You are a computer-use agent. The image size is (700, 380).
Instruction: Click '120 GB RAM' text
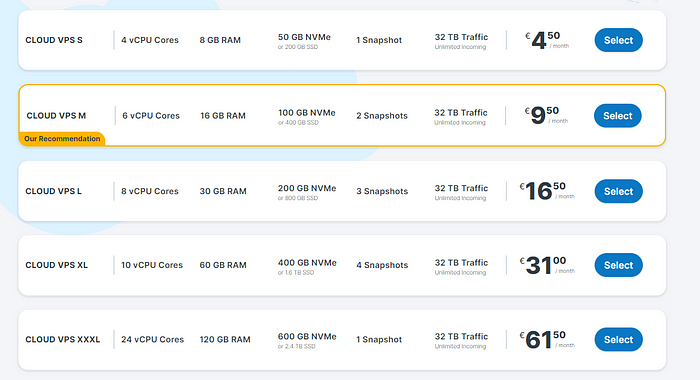(x=225, y=339)
